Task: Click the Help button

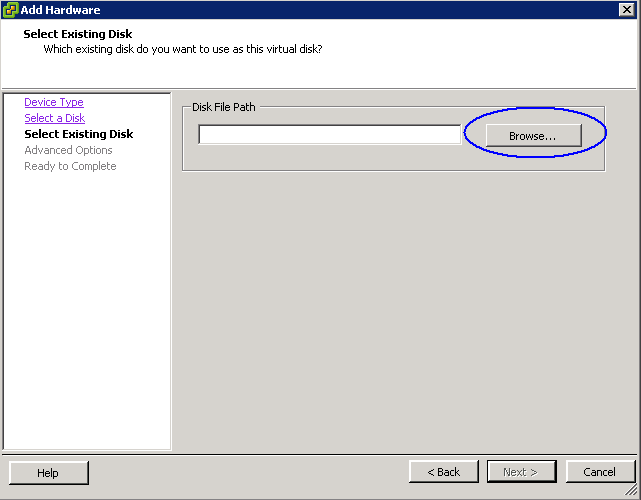Action: click(x=49, y=473)
